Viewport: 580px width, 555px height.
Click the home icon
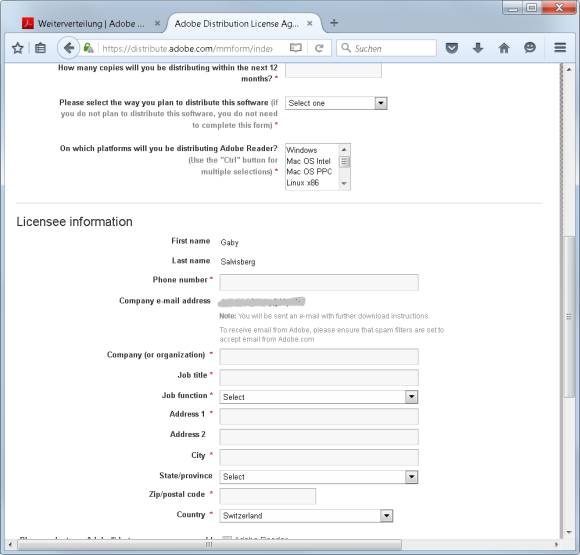pos(504,48)
